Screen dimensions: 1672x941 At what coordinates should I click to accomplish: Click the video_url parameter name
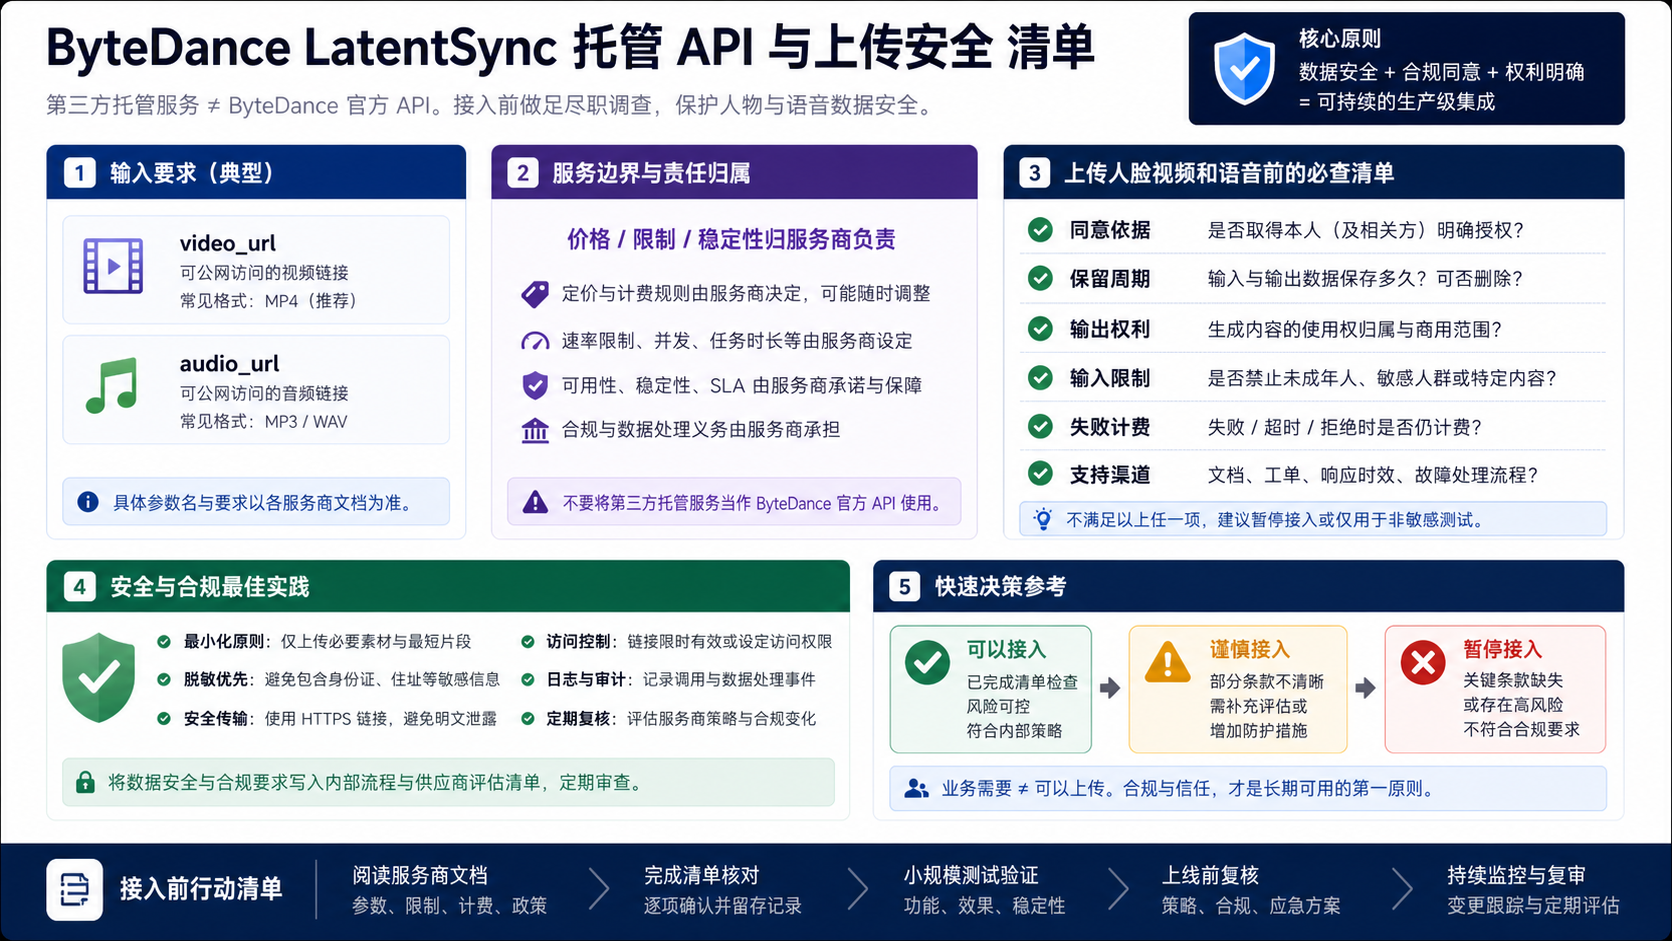pyautogui.click(x=228, y=243)
